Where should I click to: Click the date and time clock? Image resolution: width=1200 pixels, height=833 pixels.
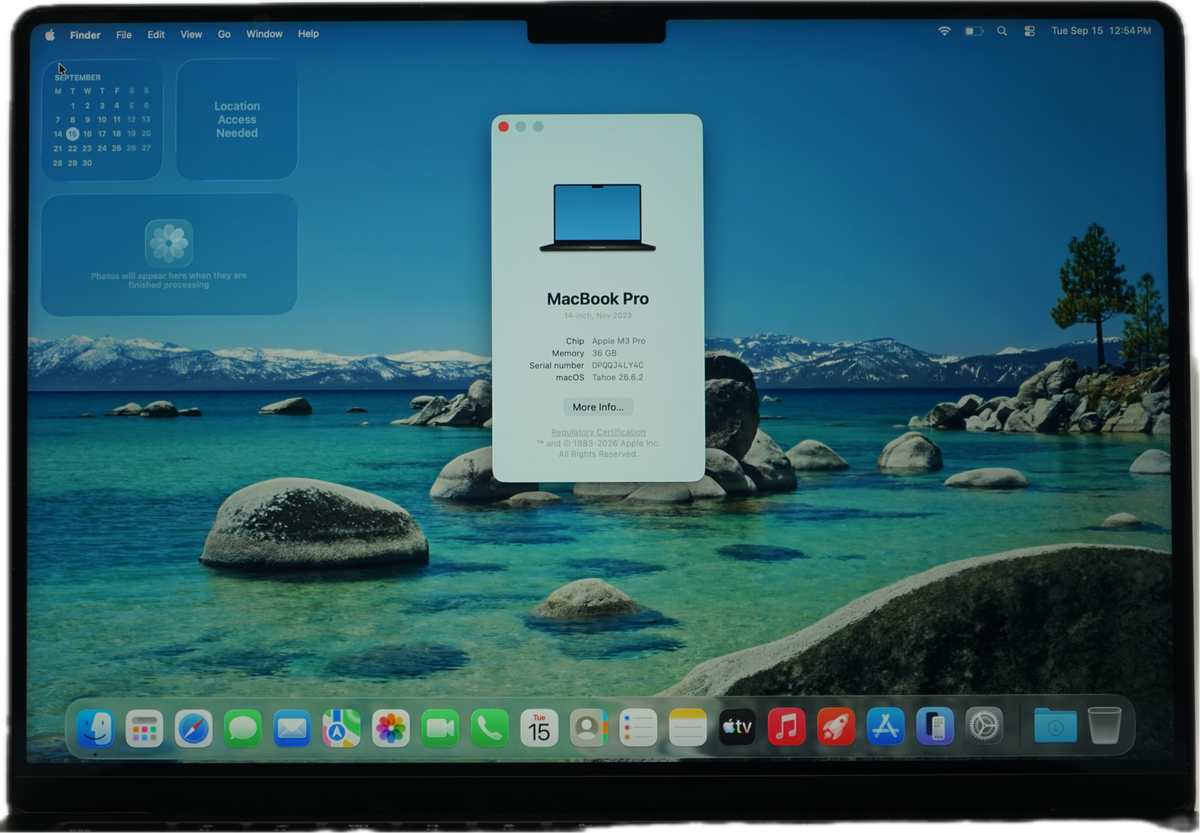point(1101,31)
